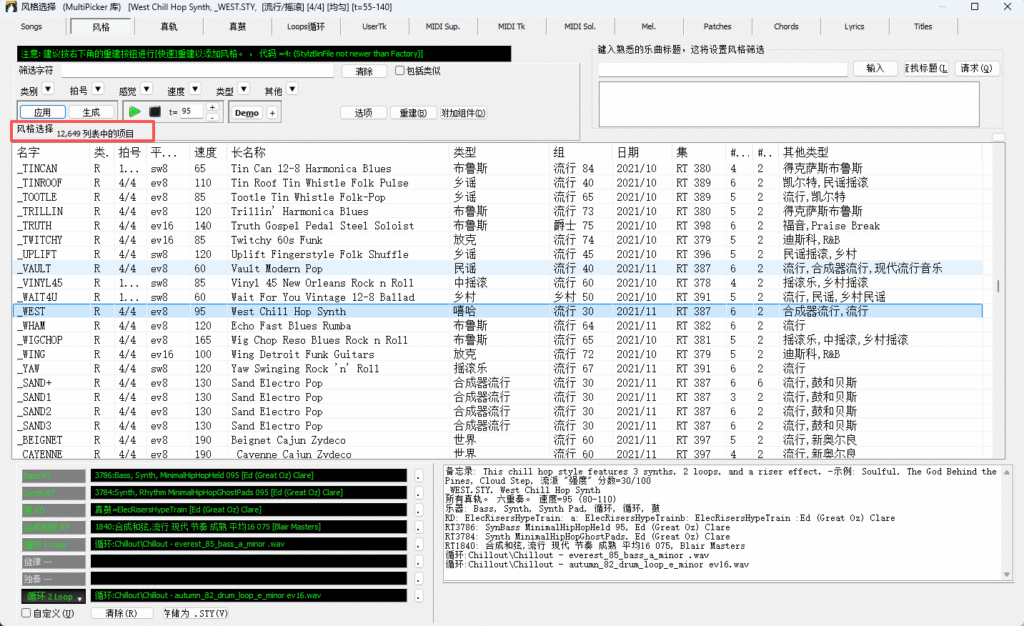Click the black square stop icon
This screenshot has width=1024, height=626.
click(x=155, y=112)
